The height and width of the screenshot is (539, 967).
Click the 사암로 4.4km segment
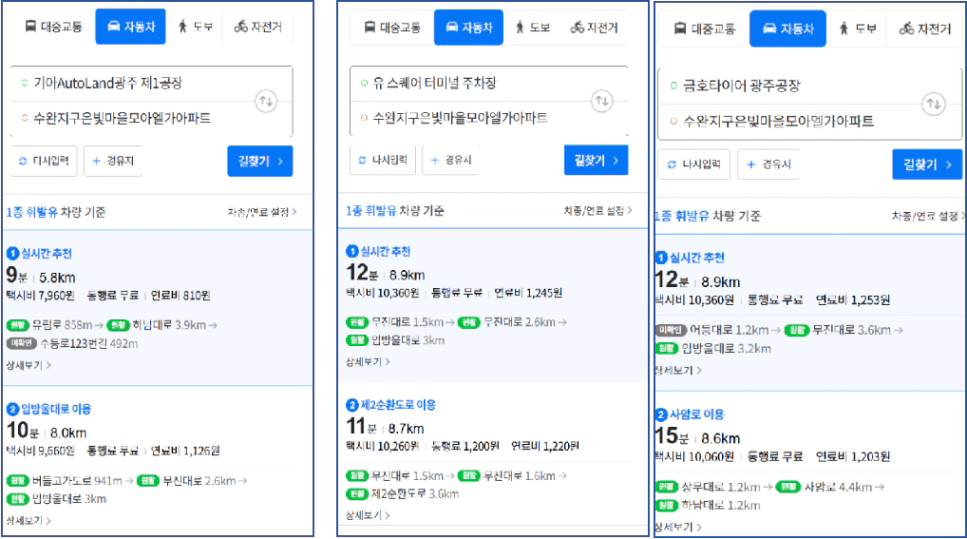pyautogui.click(x=830, y=487)
